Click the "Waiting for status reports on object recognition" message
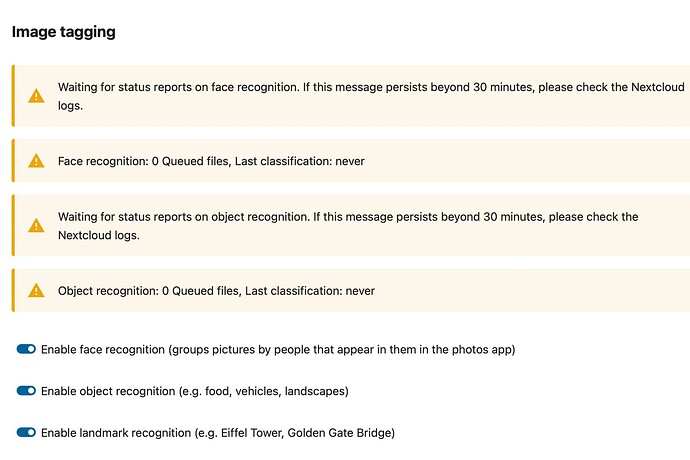Screen dimensions: 690x460 click(300, 217)
